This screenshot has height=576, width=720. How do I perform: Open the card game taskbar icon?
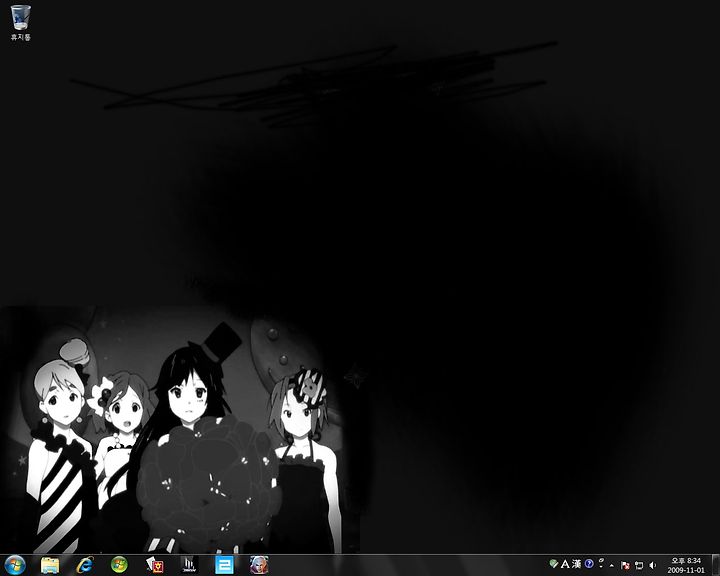tap(155, 565)
